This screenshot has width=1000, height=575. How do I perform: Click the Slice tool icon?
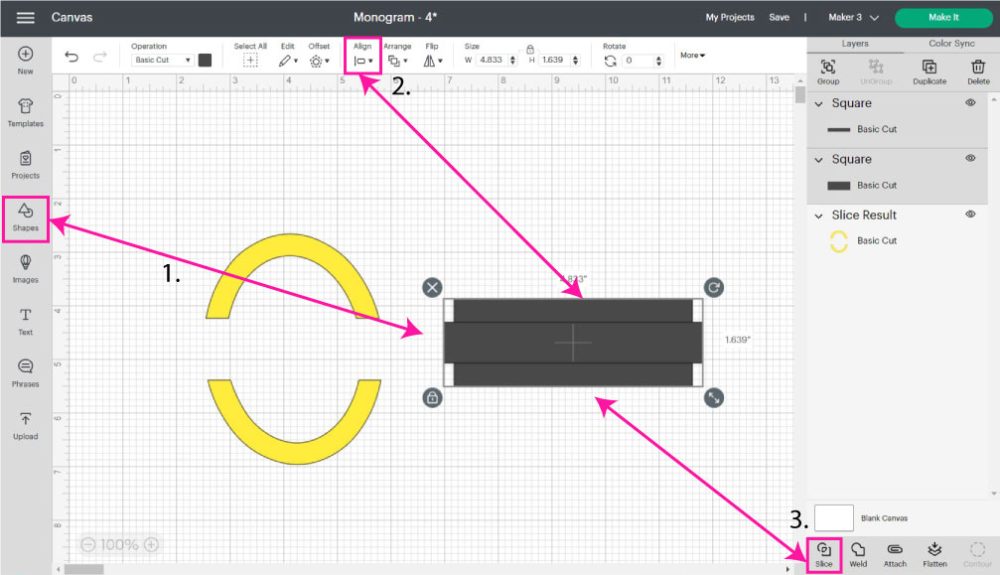click(x=823, y=552)
